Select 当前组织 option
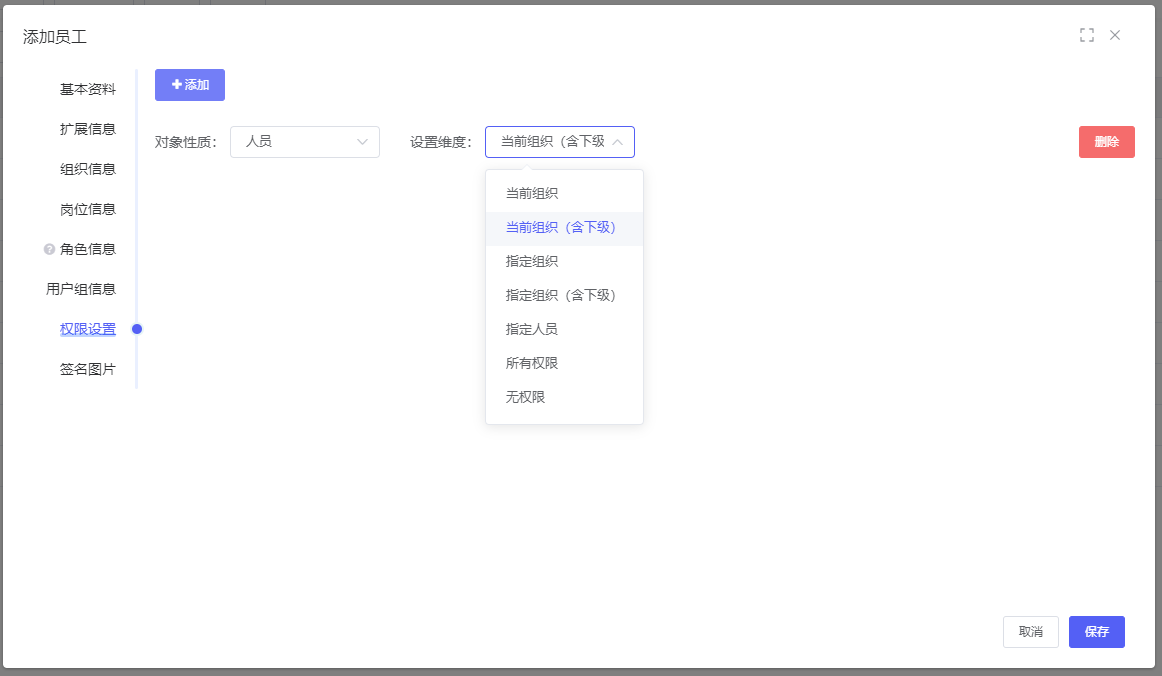Viewport: 1162px width, 676px height. point(532,193)
